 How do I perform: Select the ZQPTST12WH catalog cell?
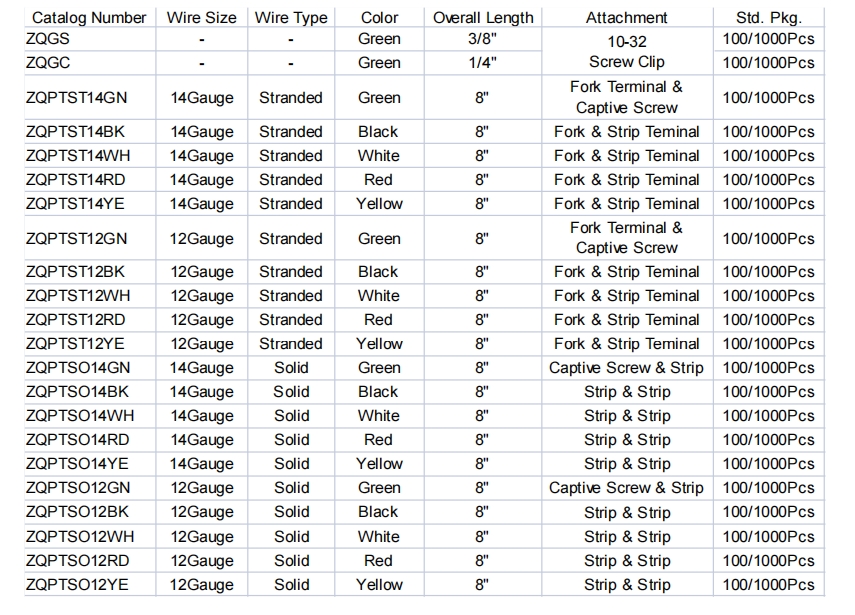coord(77,296)
